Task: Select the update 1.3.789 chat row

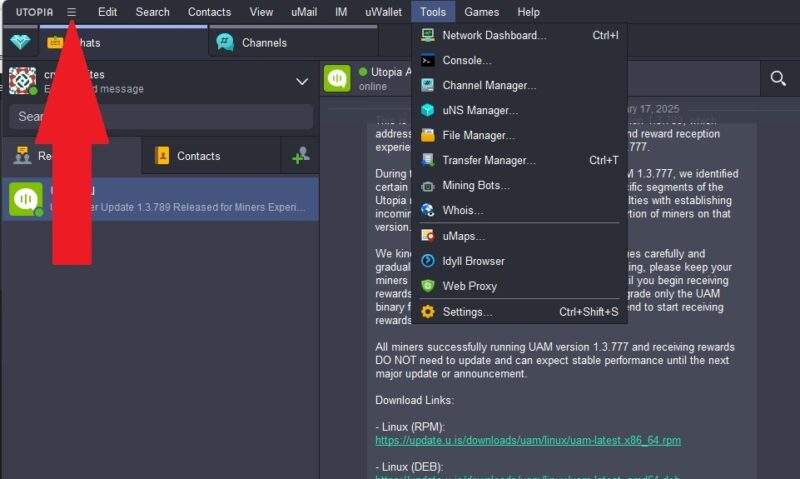Action: tap(161, 199)
